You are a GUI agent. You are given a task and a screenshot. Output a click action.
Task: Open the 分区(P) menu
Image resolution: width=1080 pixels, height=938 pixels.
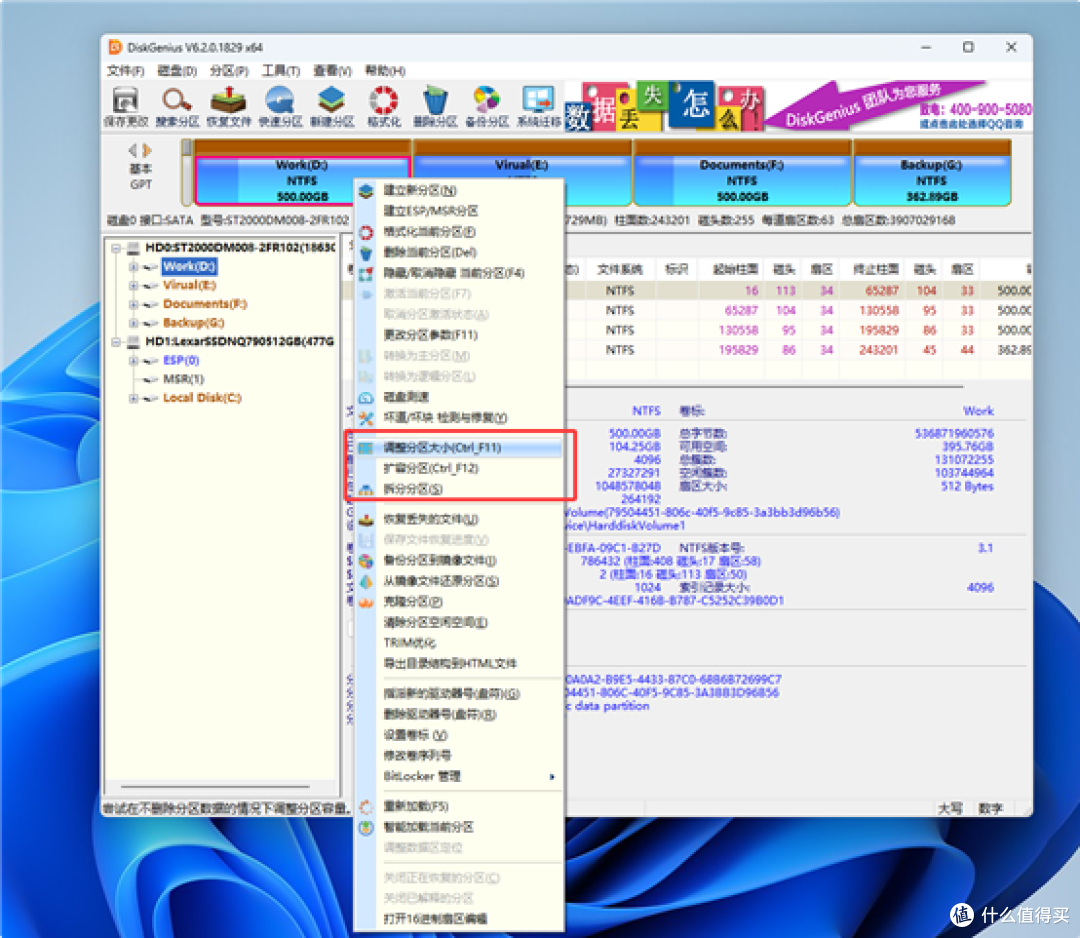[229, 71]
